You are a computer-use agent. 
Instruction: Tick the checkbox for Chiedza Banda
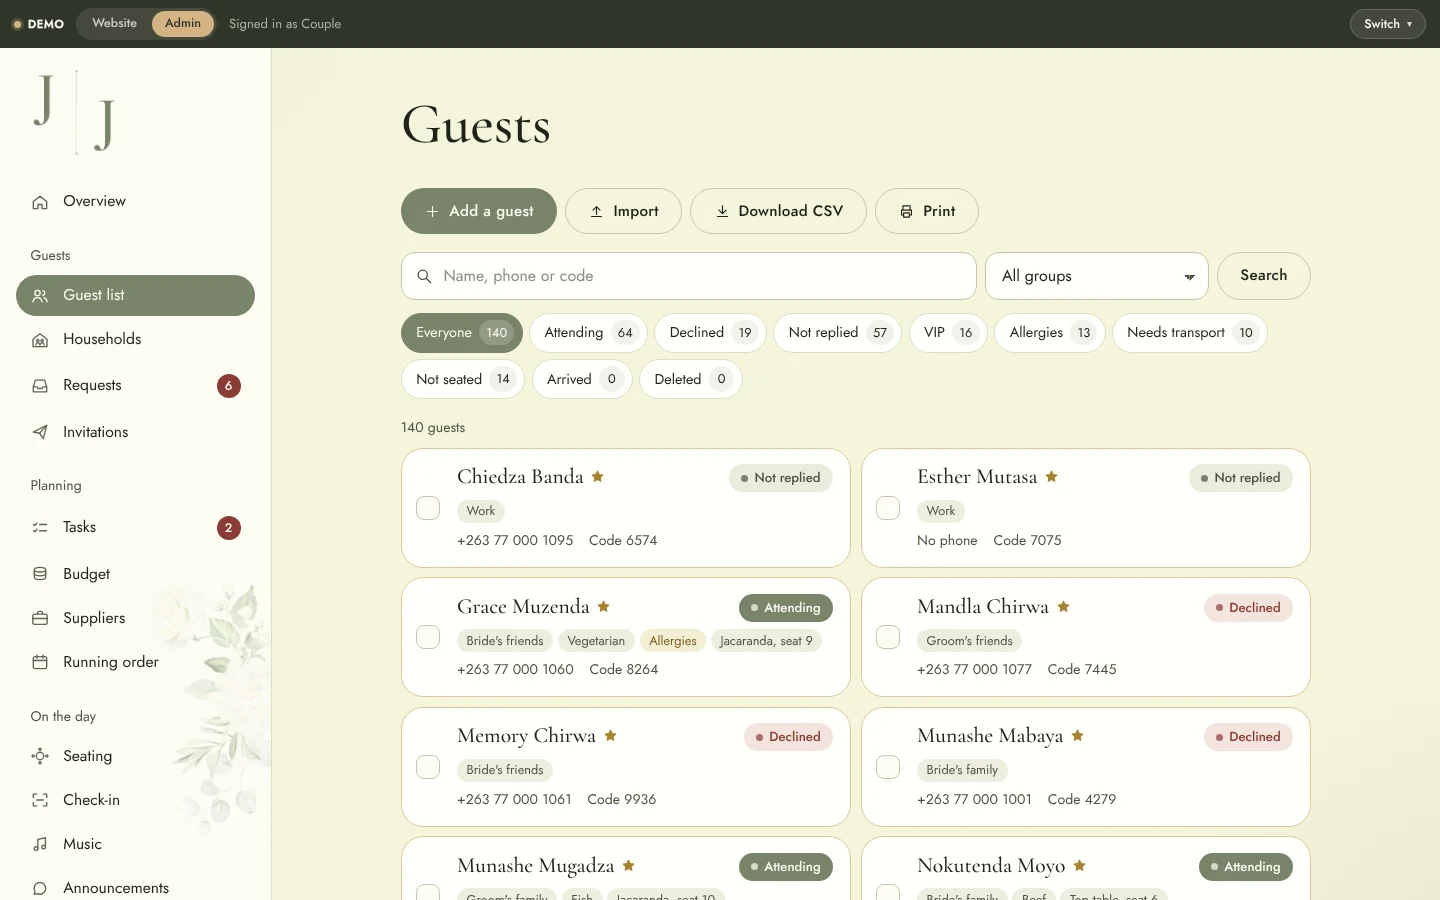click(x=428, y=508)
